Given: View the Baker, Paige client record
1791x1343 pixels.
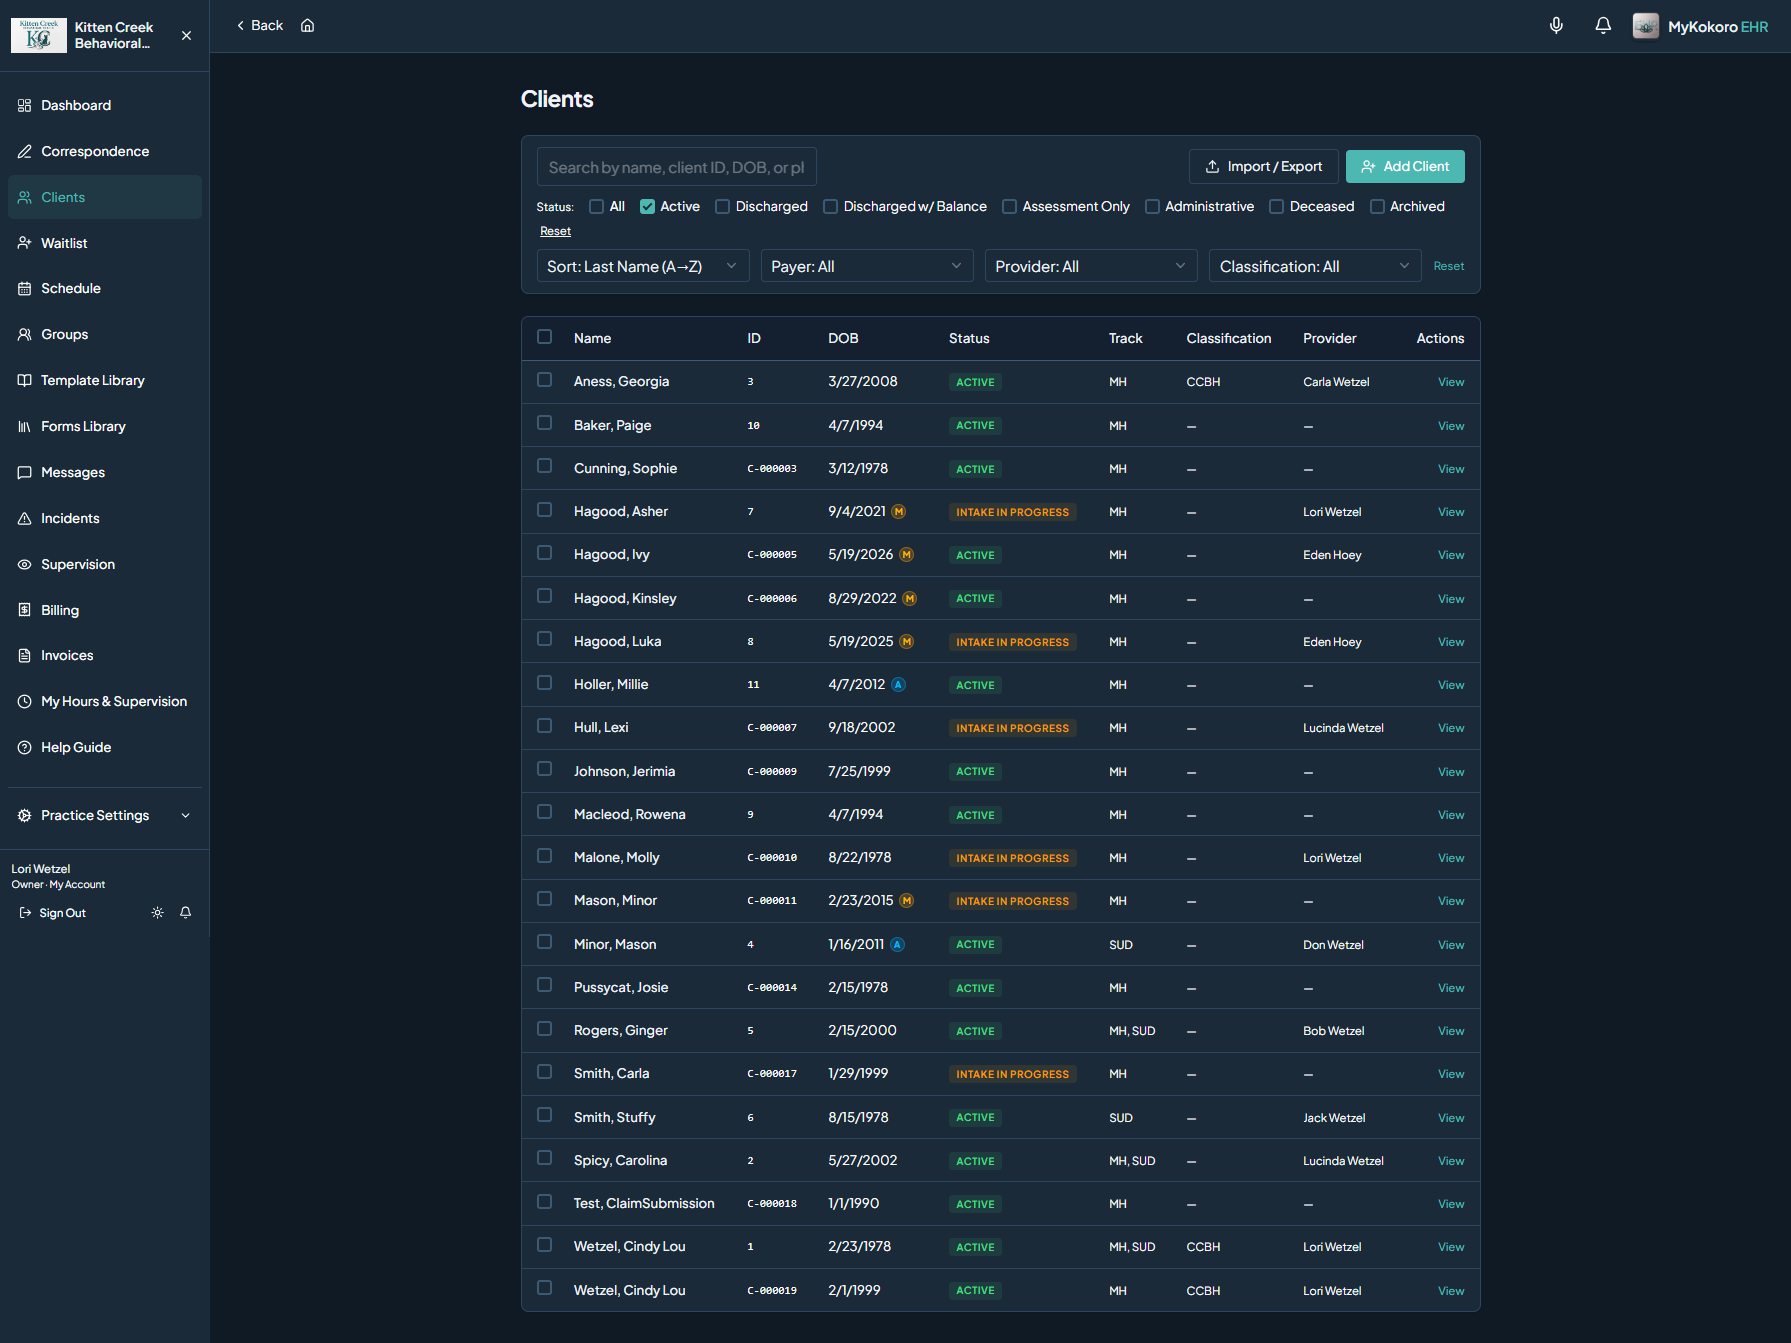Looking at the screenshot, I should click(1451, 426).
